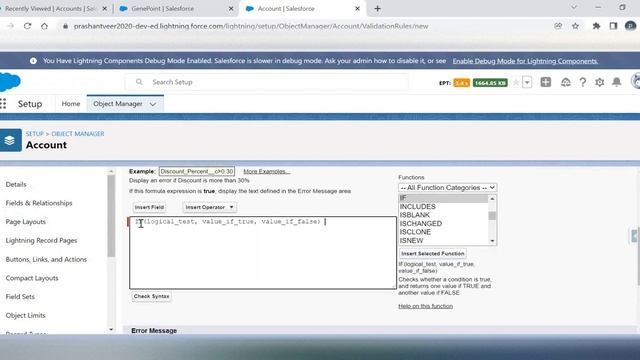This screenshot has width=640, height=360.
Task: Open Help on this function link
Action: click(x=425, y=306)
